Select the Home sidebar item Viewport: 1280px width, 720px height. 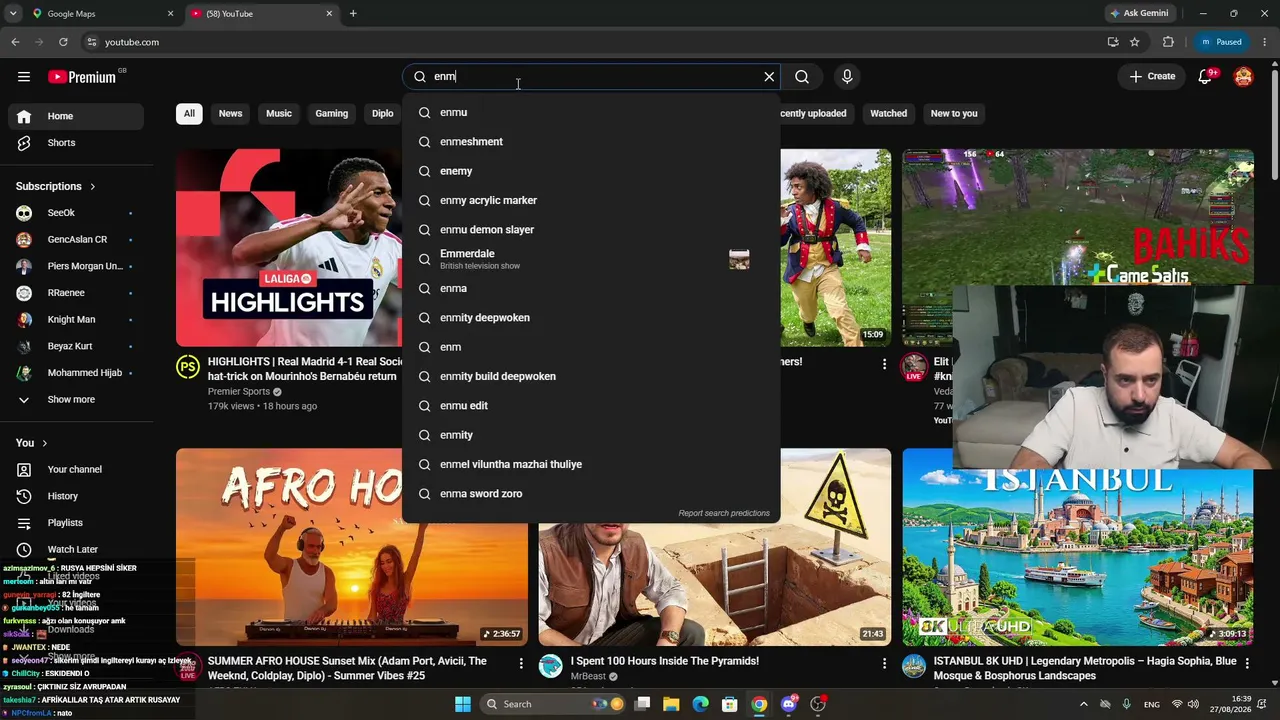tap(76, 116)
